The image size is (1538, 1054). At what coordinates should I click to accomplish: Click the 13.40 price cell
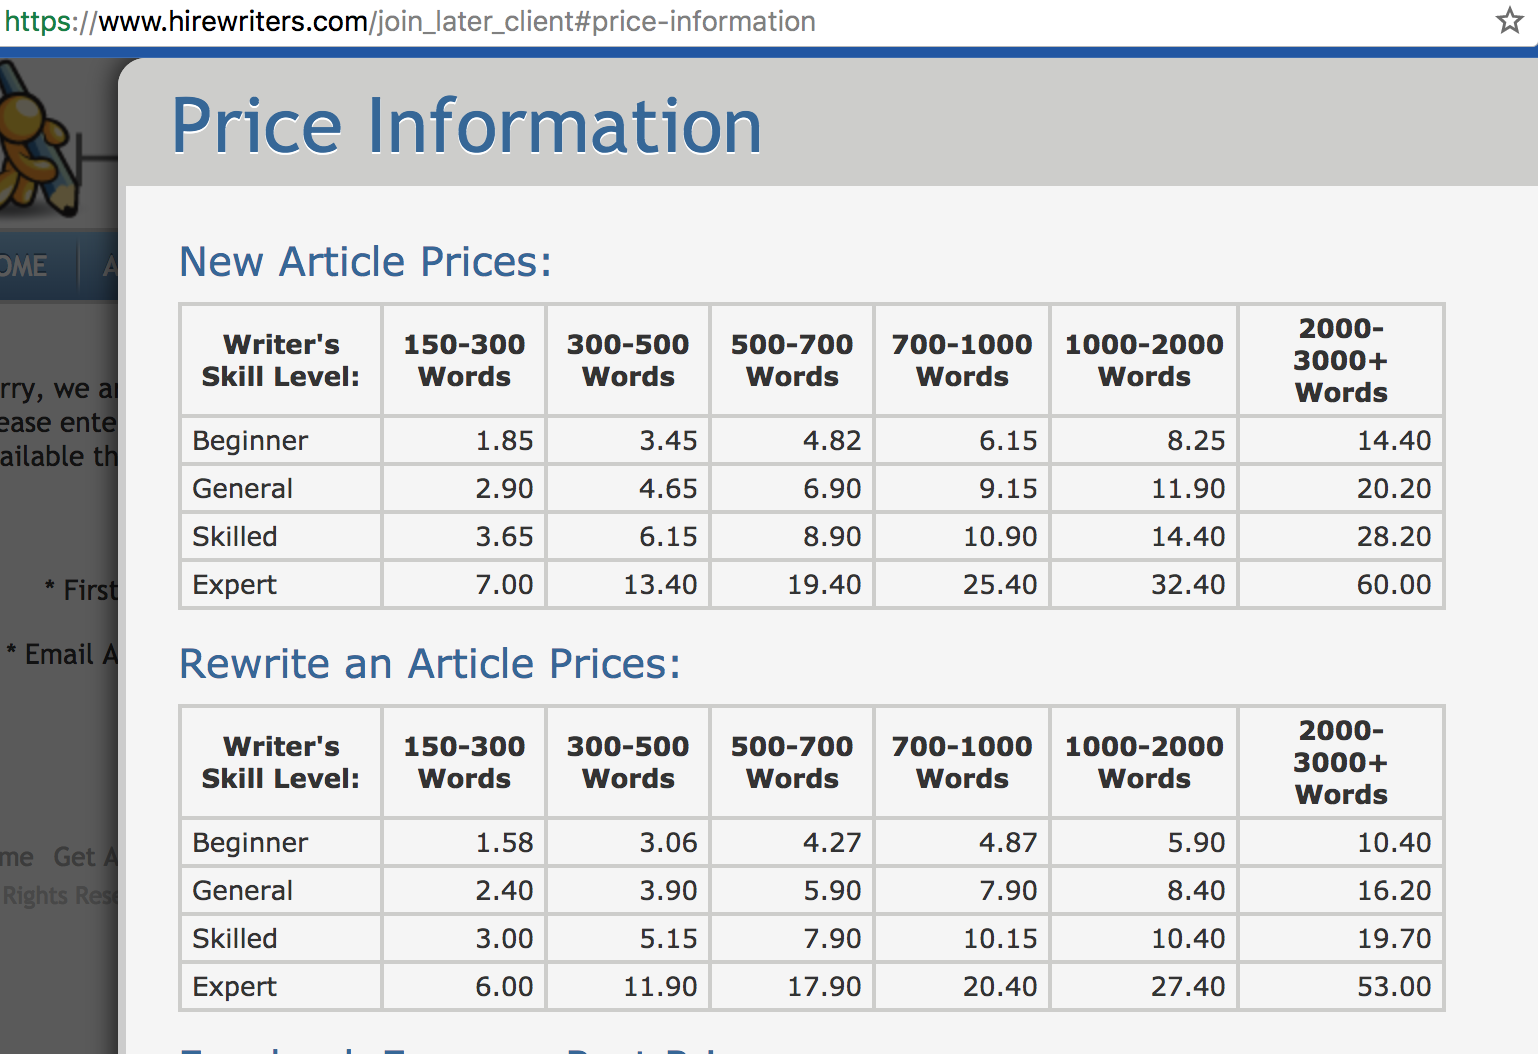point(628,584)
